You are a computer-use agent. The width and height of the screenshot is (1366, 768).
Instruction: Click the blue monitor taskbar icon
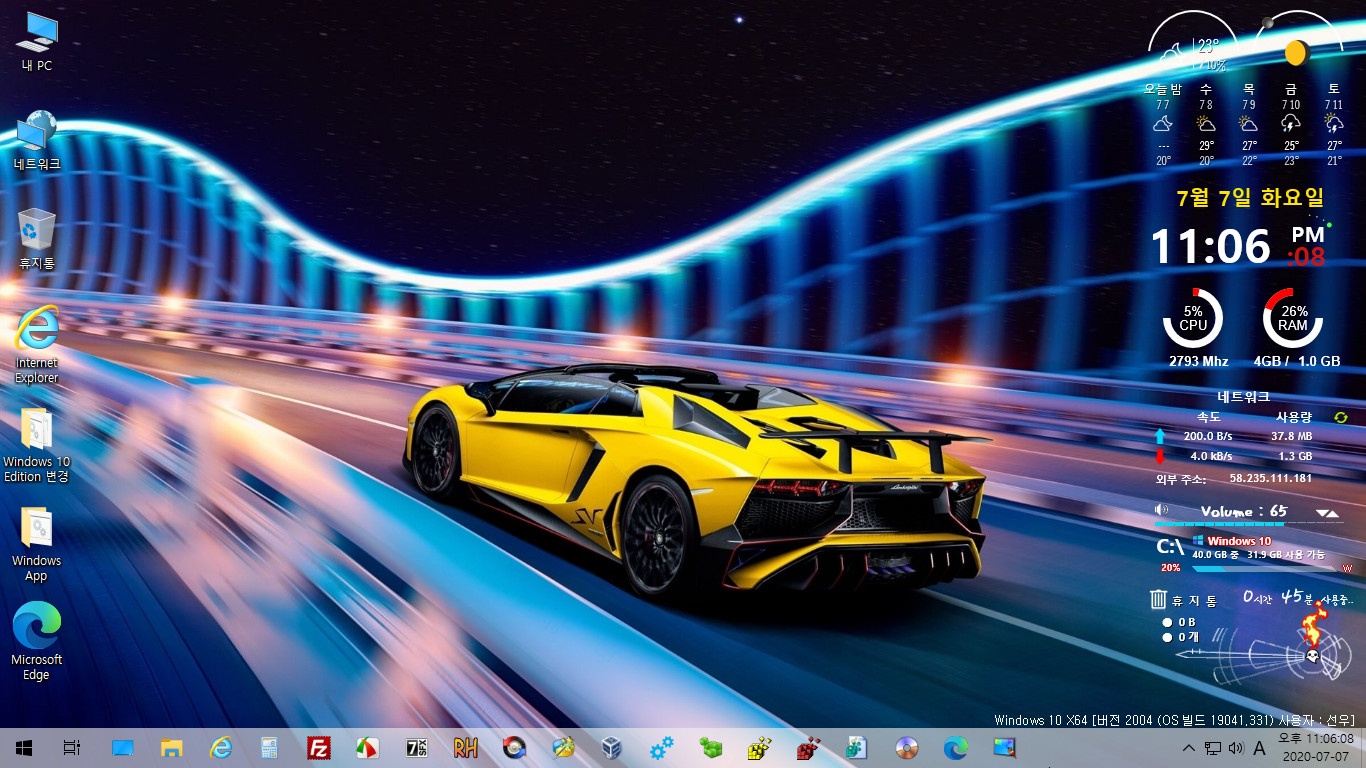coord(123,747)
